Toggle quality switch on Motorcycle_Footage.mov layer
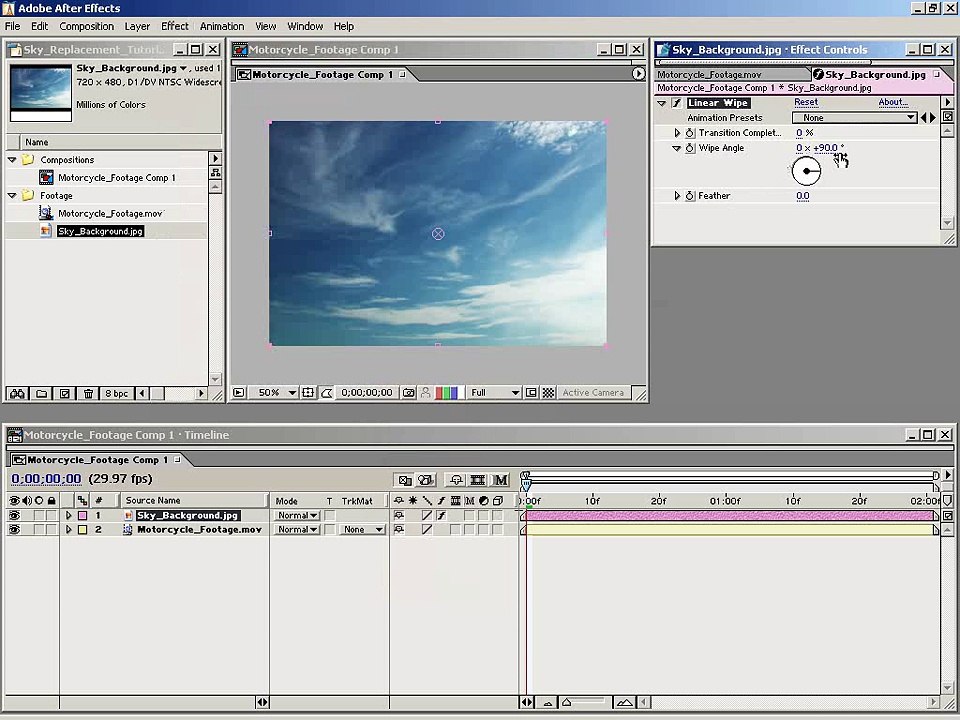Screen dimensions: 960x720 [x=427, y=530]
